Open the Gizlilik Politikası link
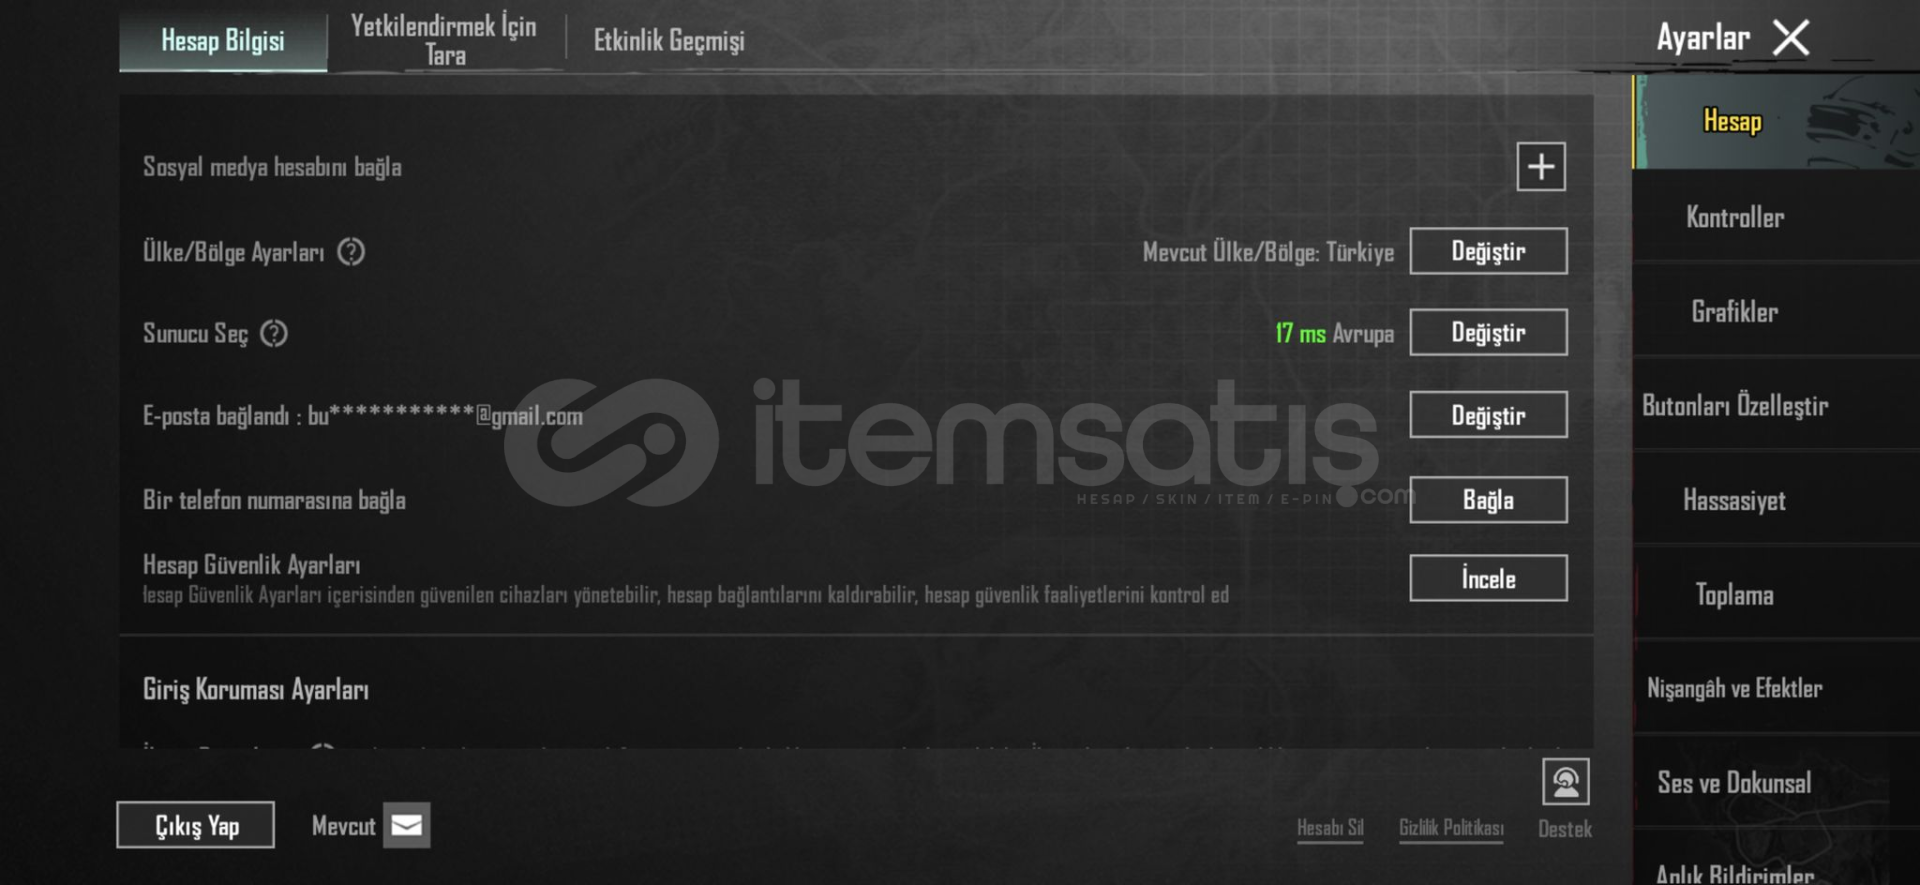 coord(1451,828)
